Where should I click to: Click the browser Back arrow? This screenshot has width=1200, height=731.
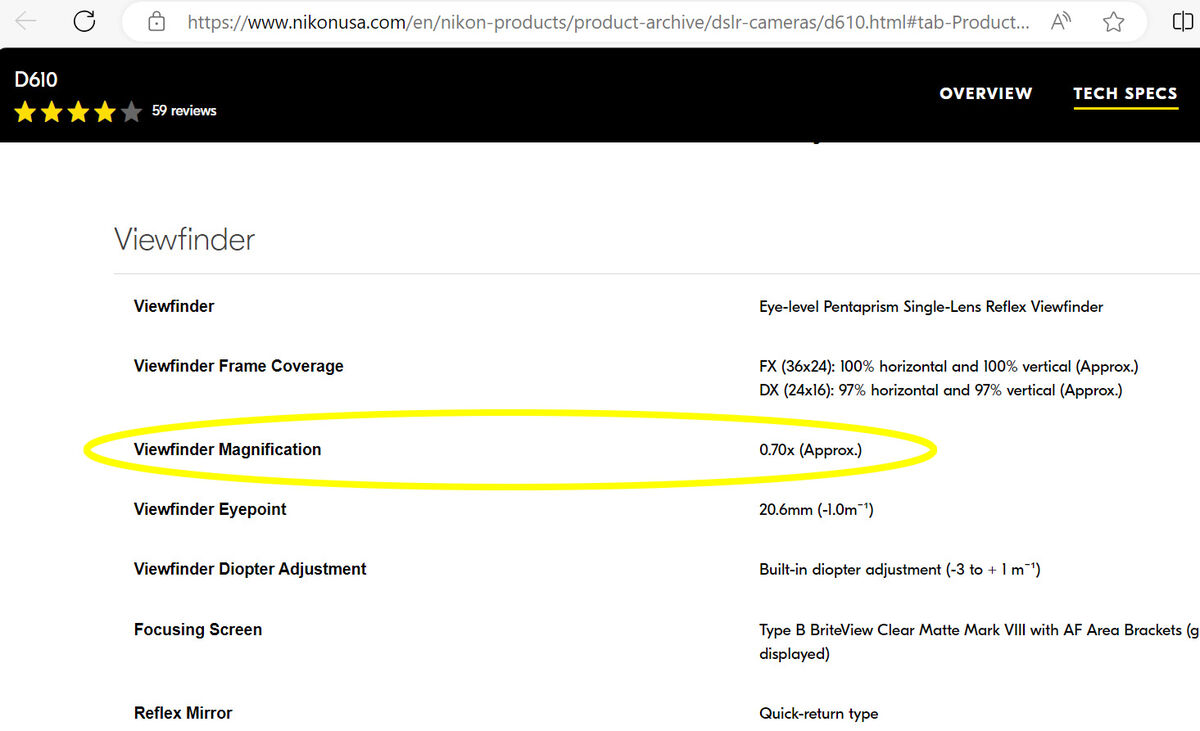pyautogui.click(x=26, y=21)
